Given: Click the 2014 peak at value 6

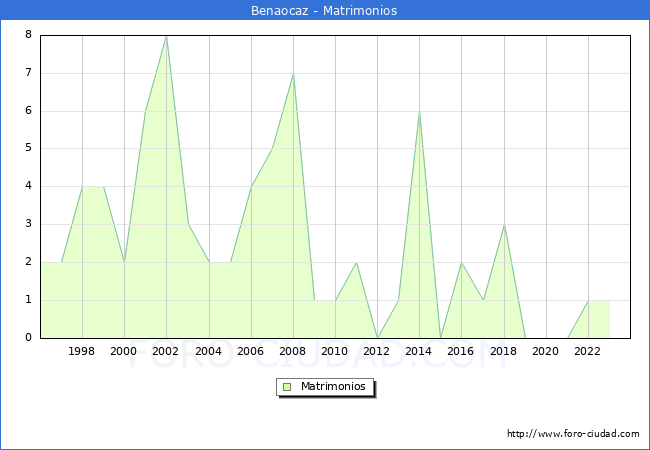Looking at the screenshot, I should (419, 111).
